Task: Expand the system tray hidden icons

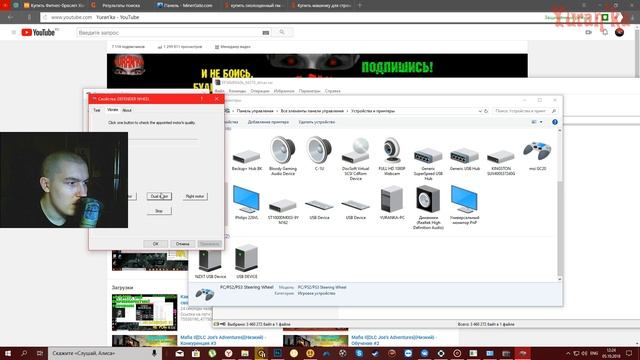Action: (568, 353)
